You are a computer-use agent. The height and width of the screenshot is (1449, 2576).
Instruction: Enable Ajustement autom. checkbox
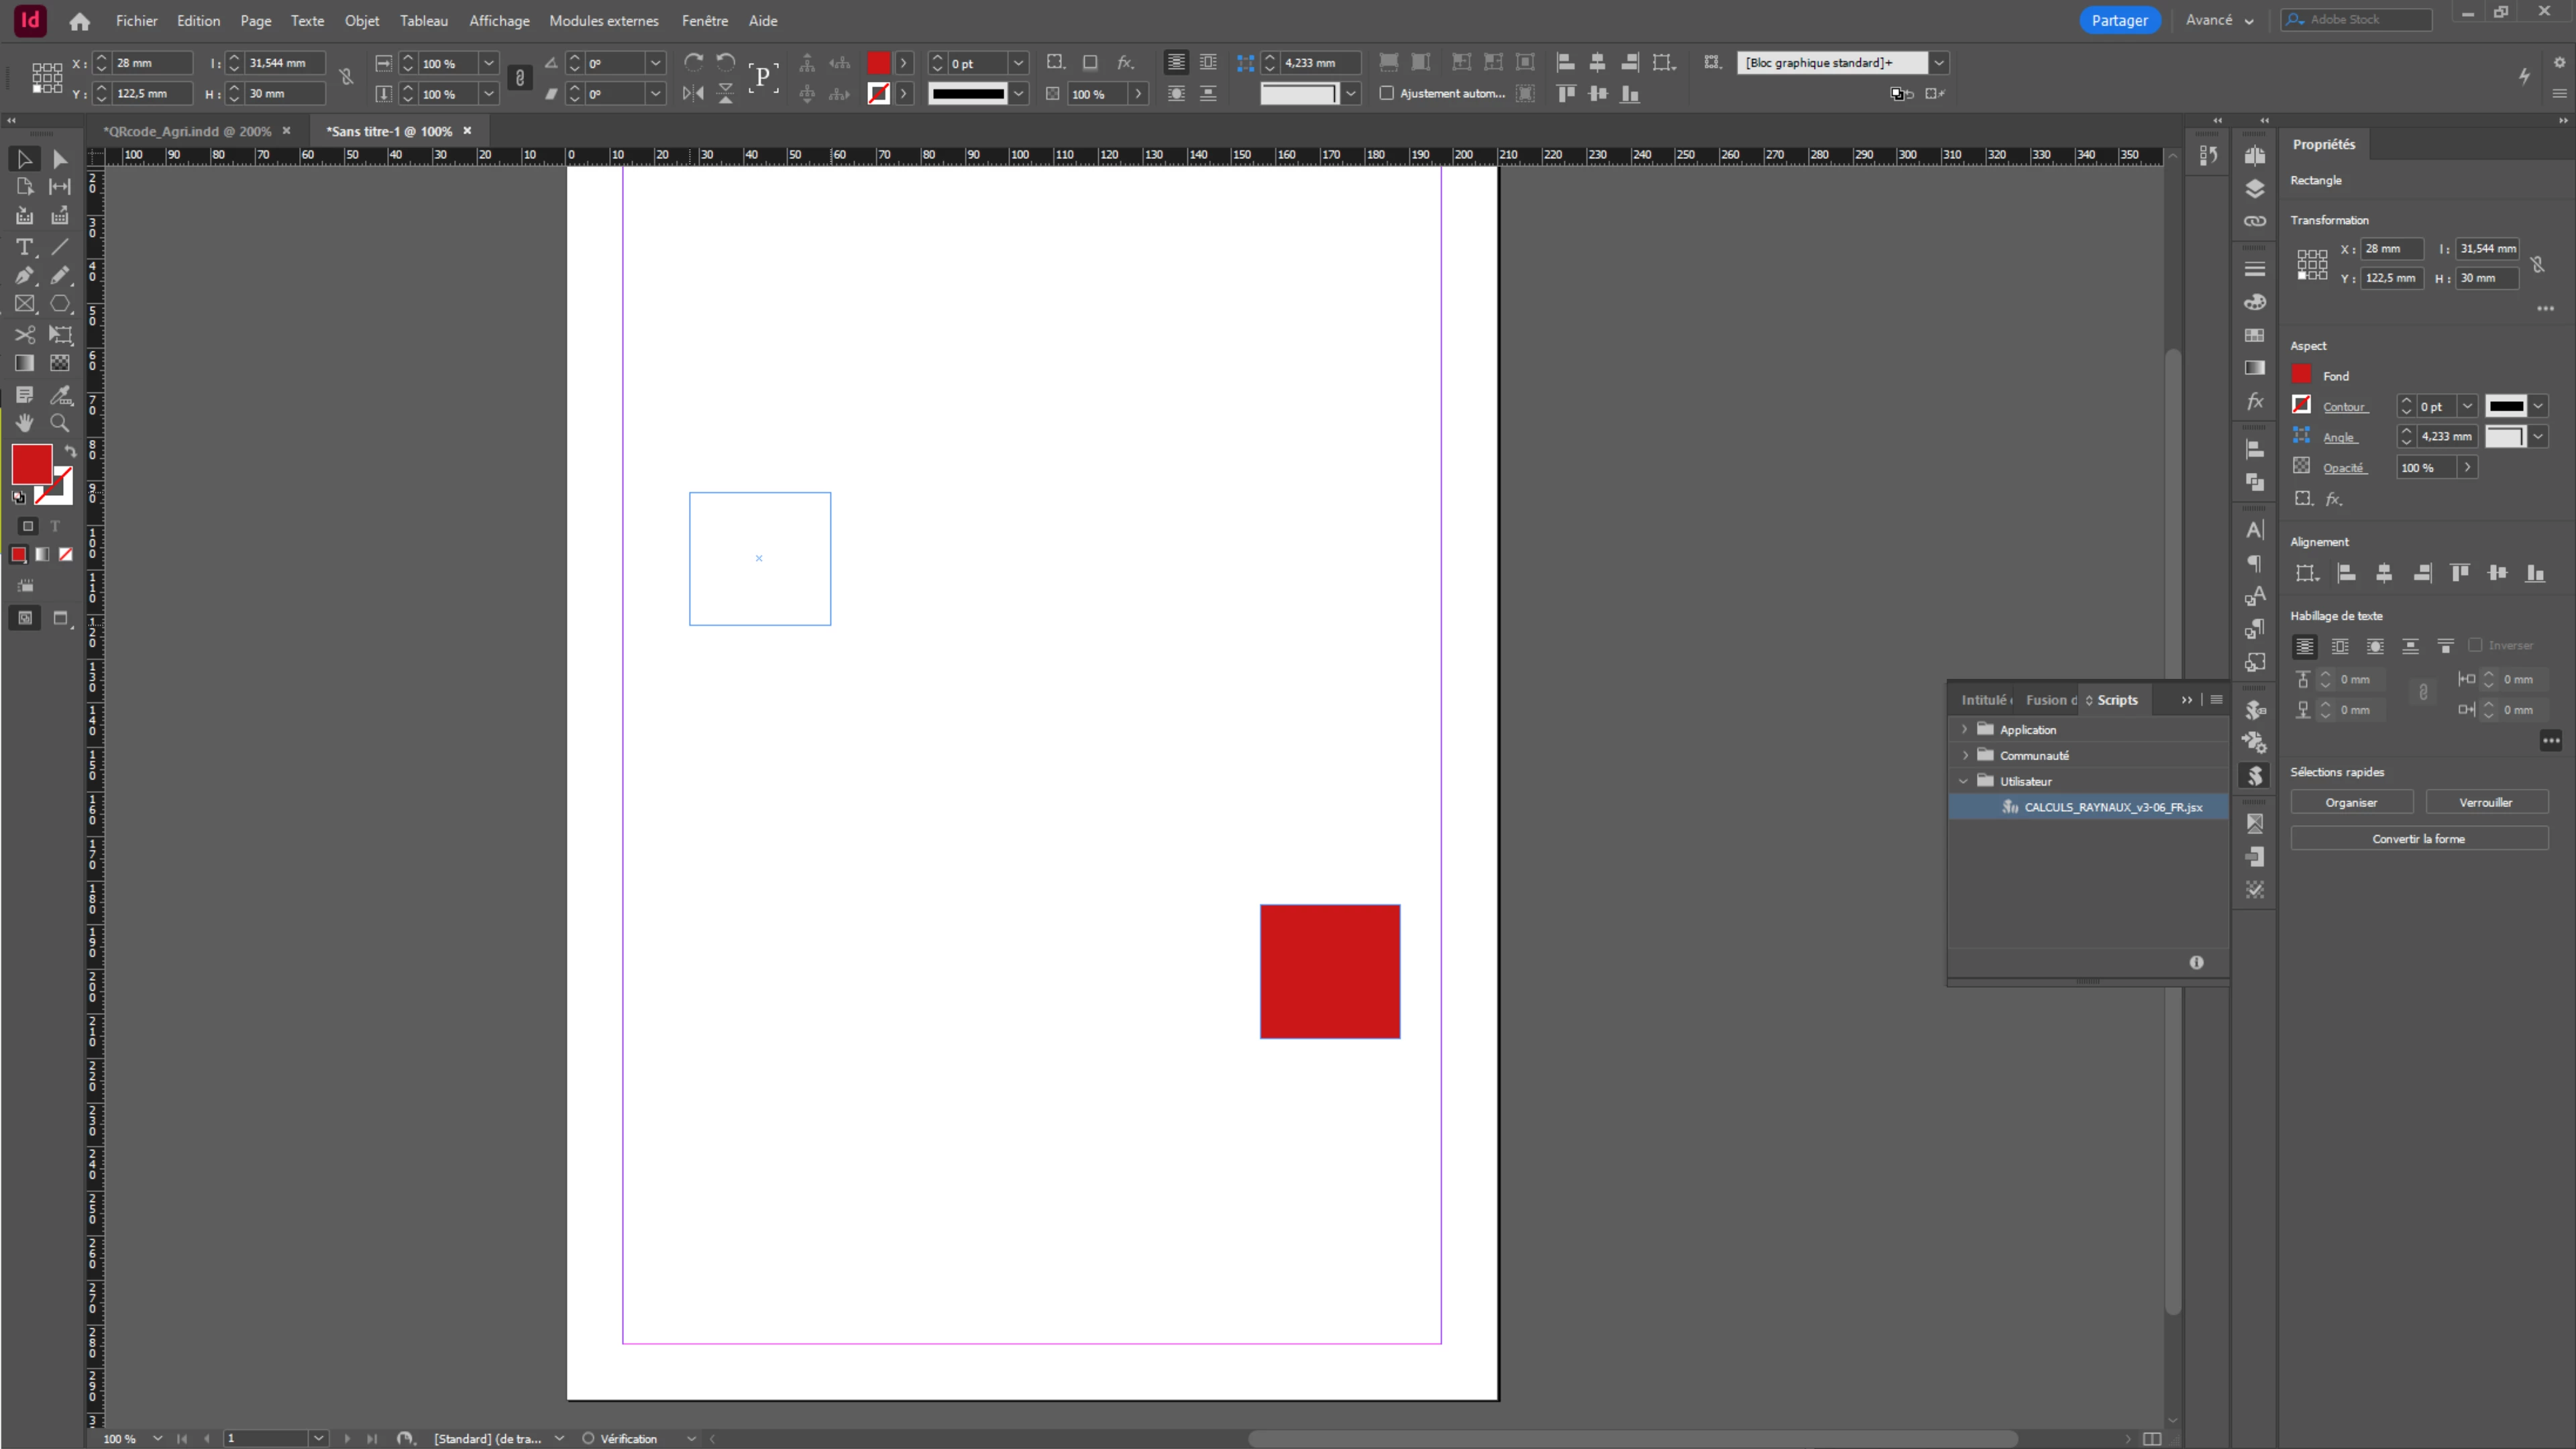point(1386,93)
